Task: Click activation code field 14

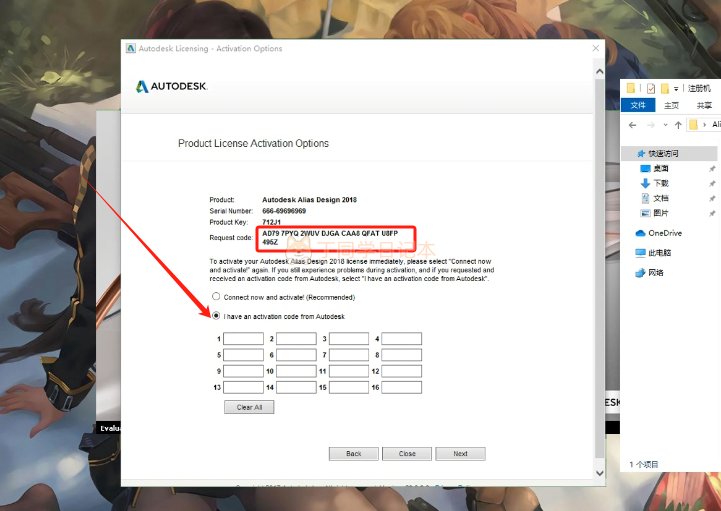Action: click(296, 387)
